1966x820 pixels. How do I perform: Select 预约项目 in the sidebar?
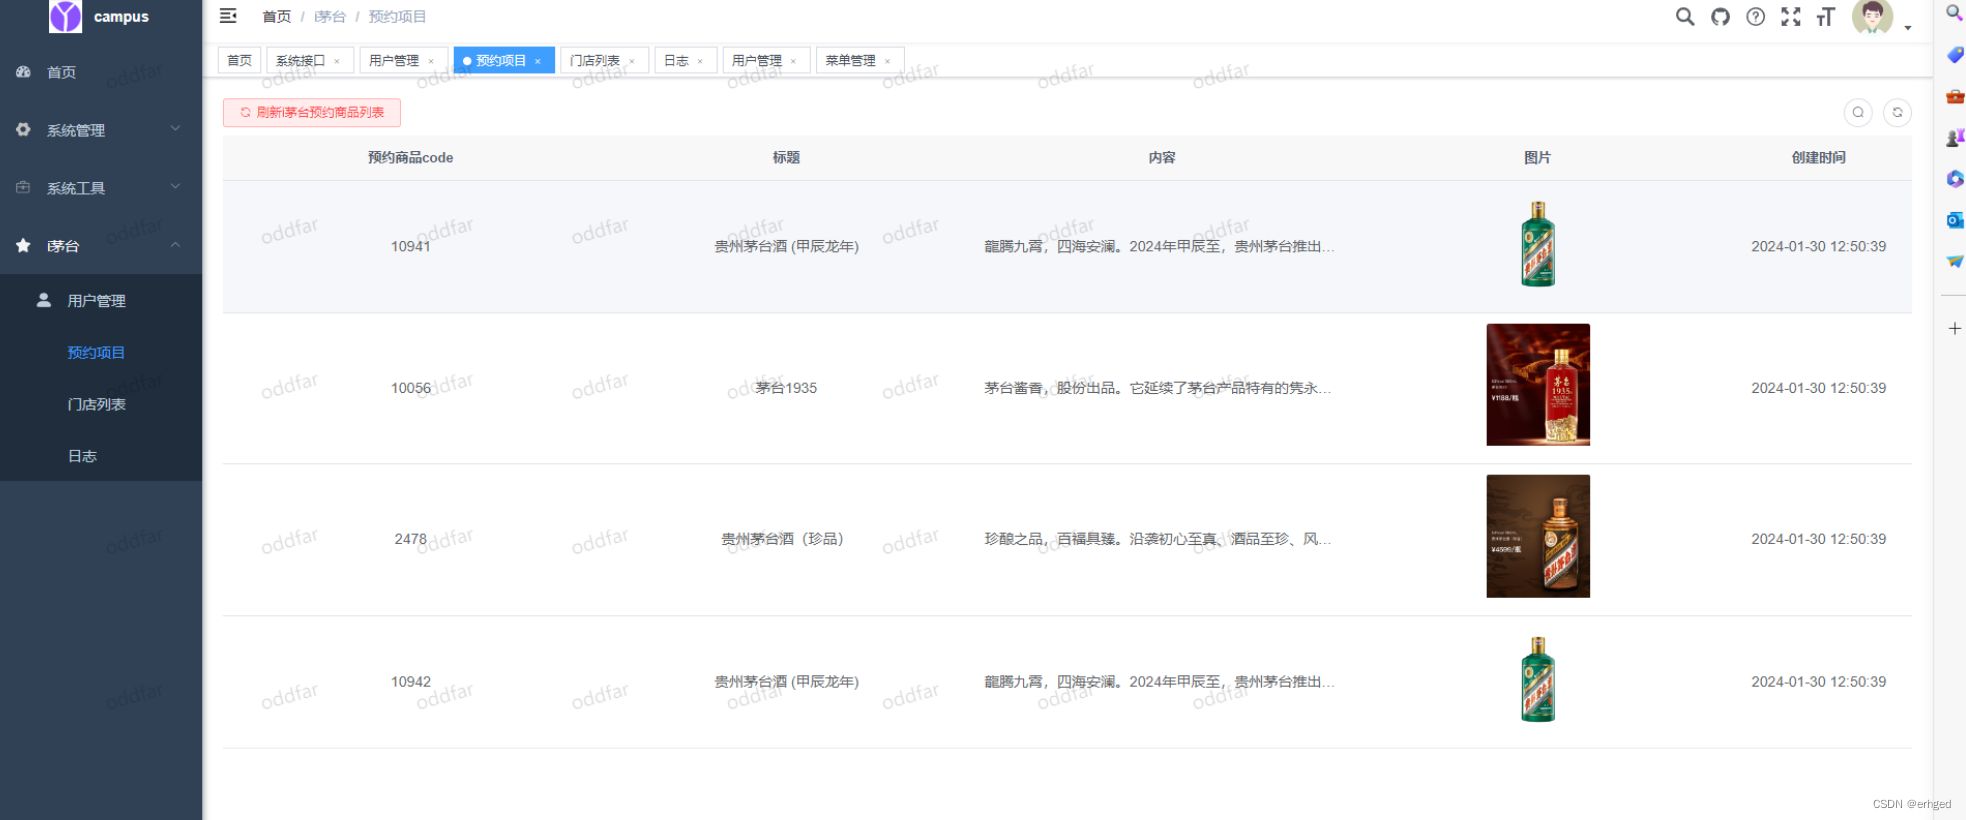tap(101, 352)
